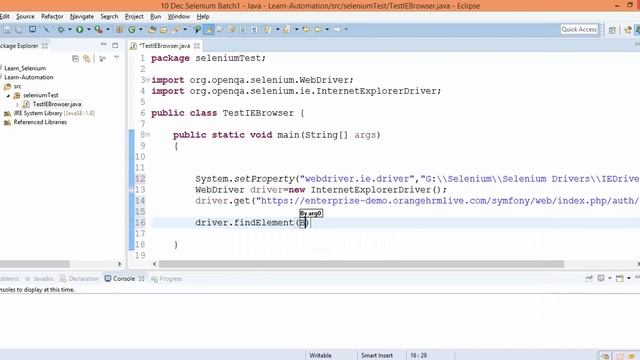Screen dimensions: 640x360
Task: Click the Pin Console icon
Action: pos(589,278)
